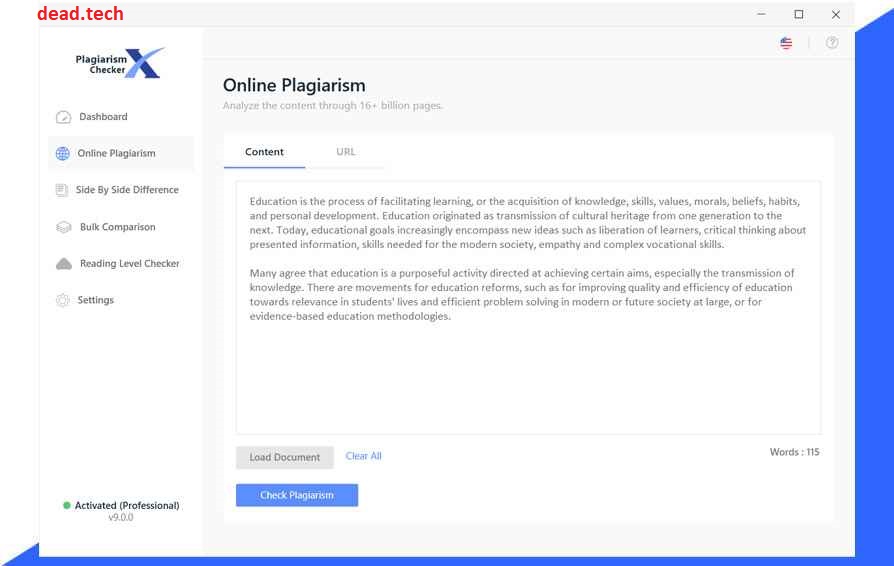894x566 pixels.
Task: Click the Clear All link
Action: click(363, 456)
